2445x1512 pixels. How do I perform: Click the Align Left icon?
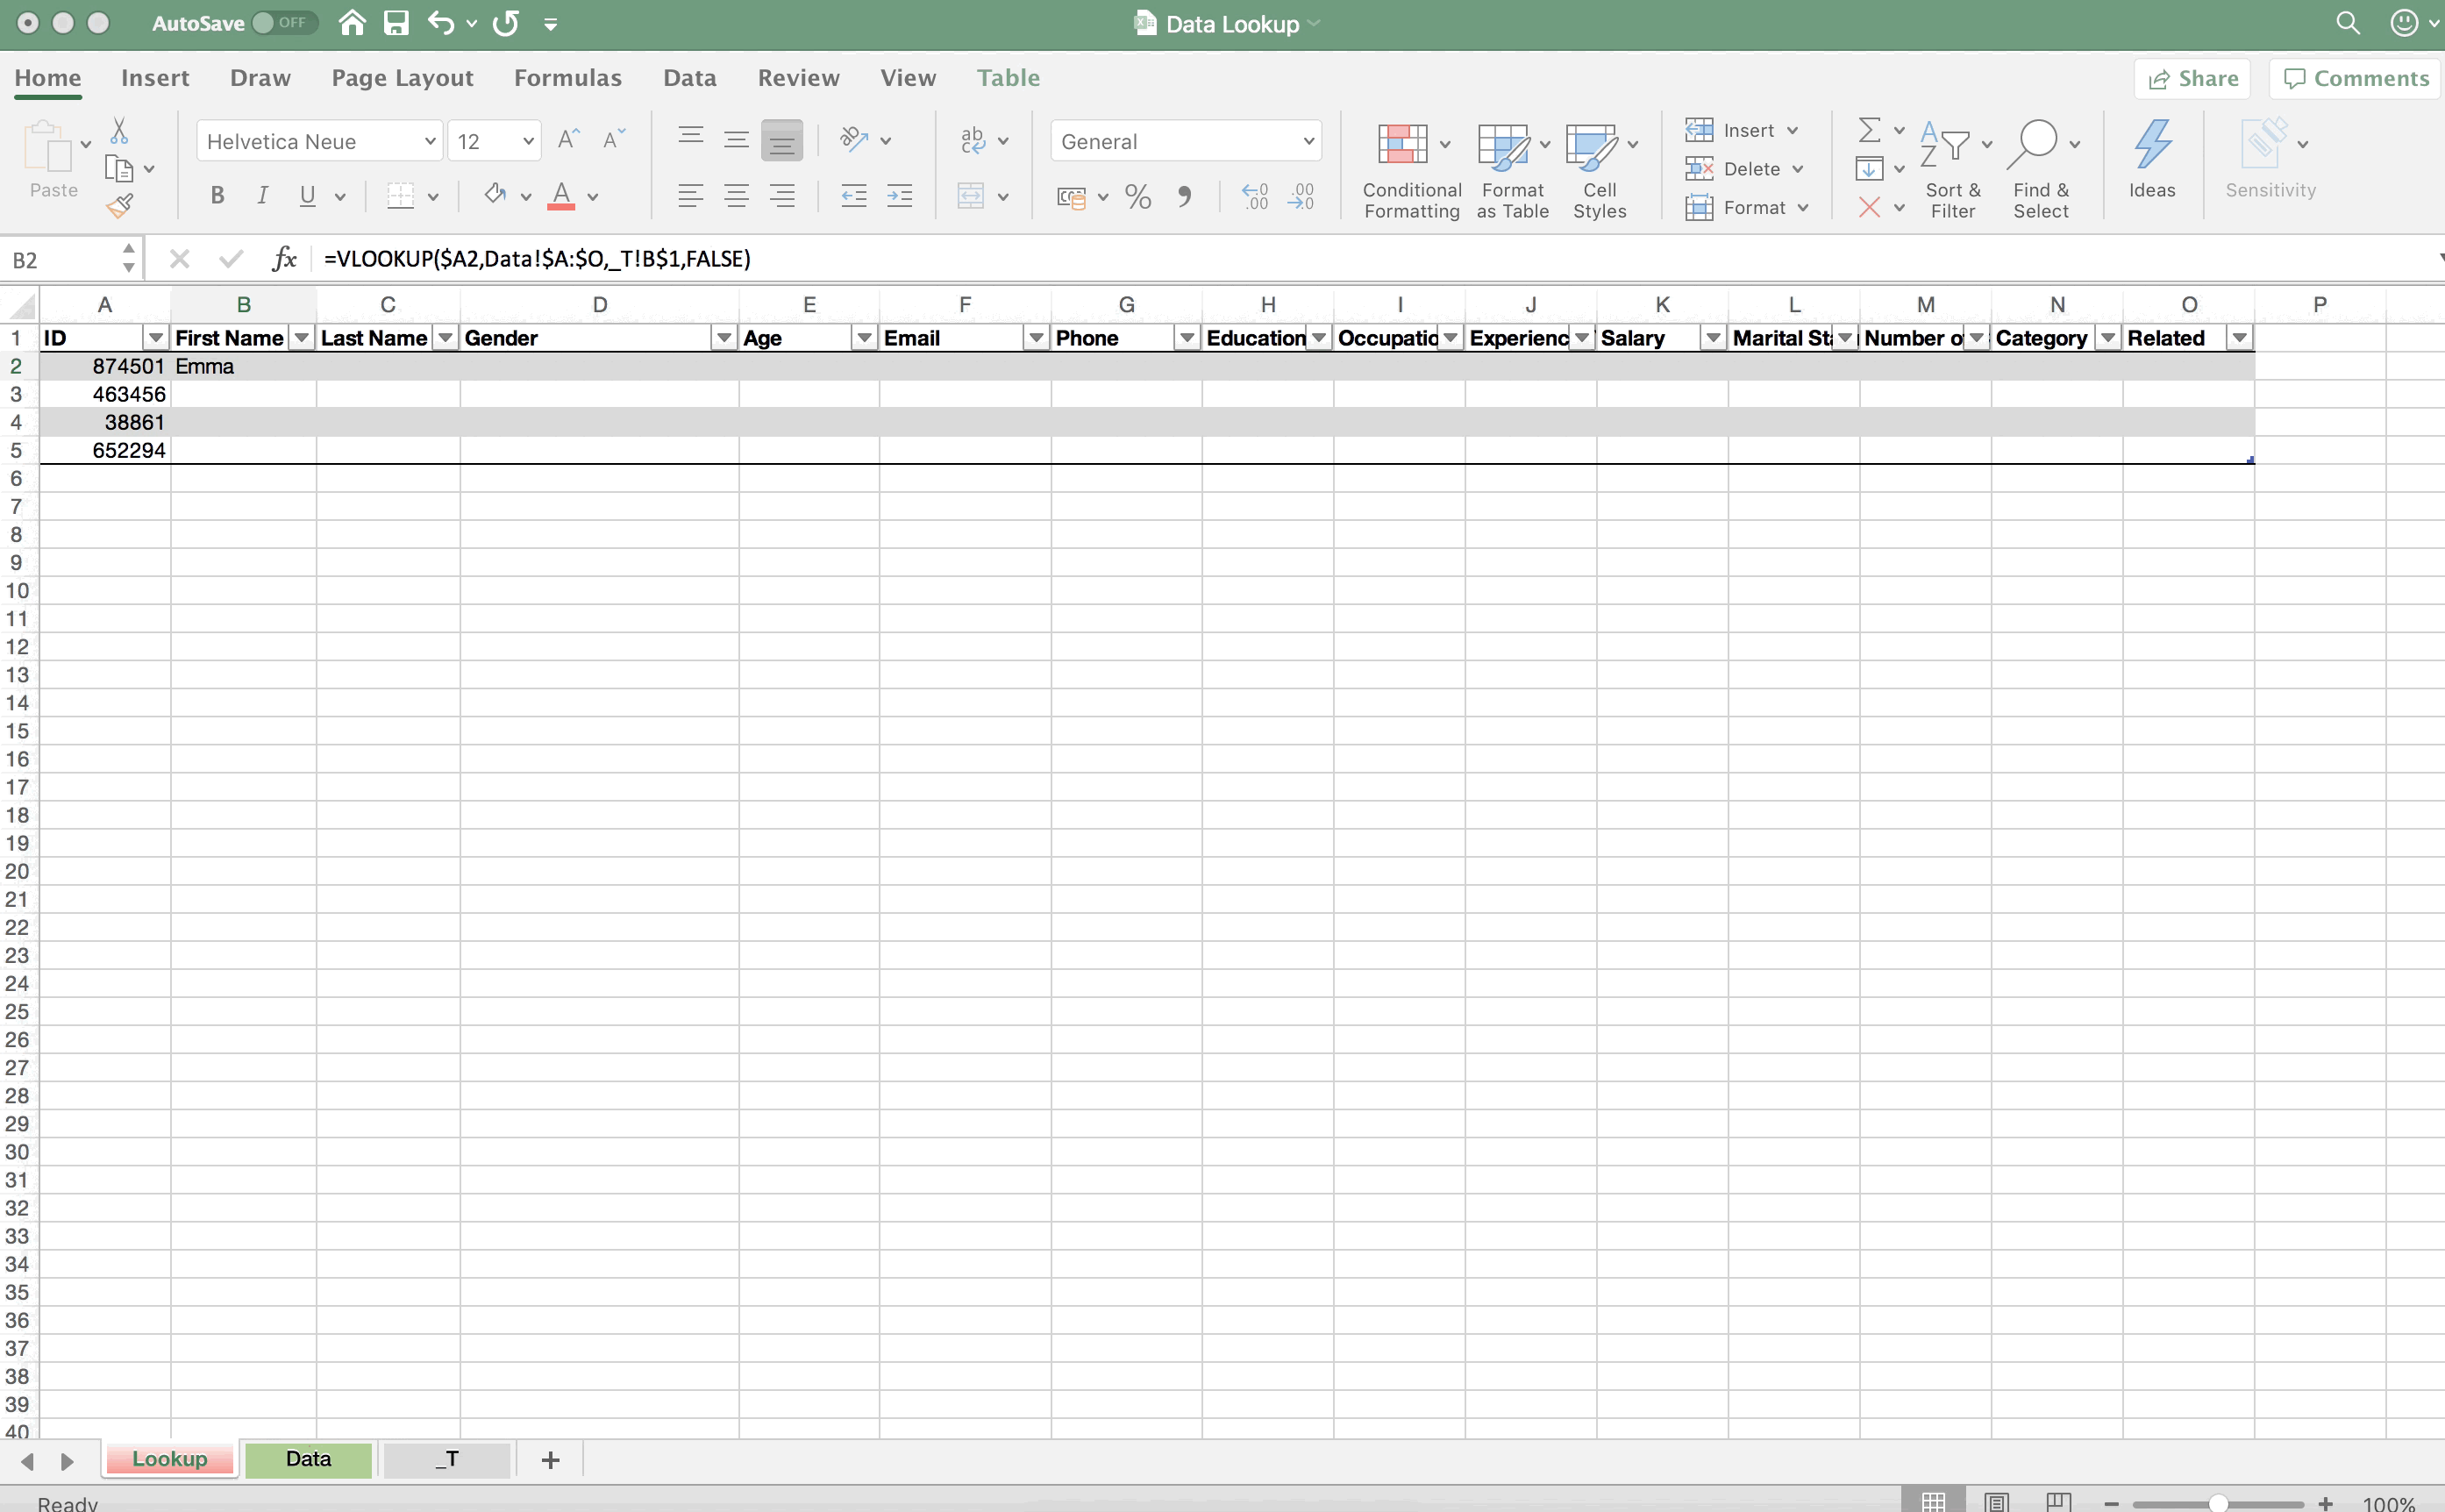690,196
